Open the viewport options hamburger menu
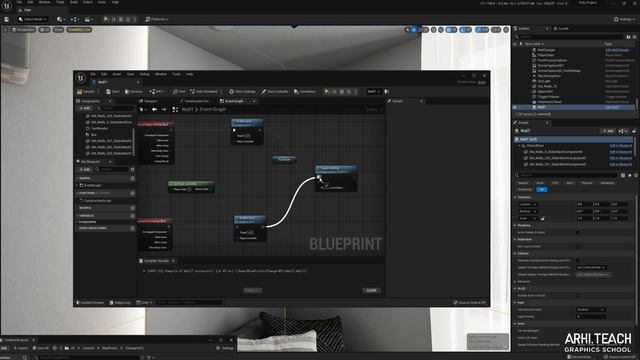 5,30
